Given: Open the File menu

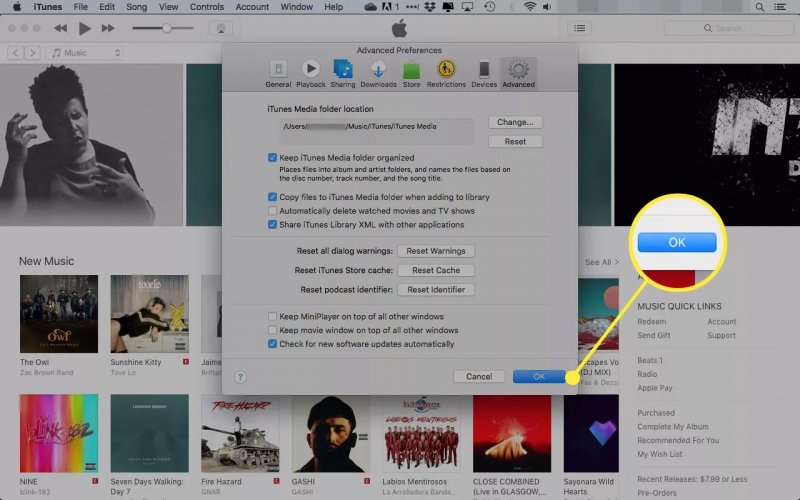Looking at the screenshot, I should 81,7.
